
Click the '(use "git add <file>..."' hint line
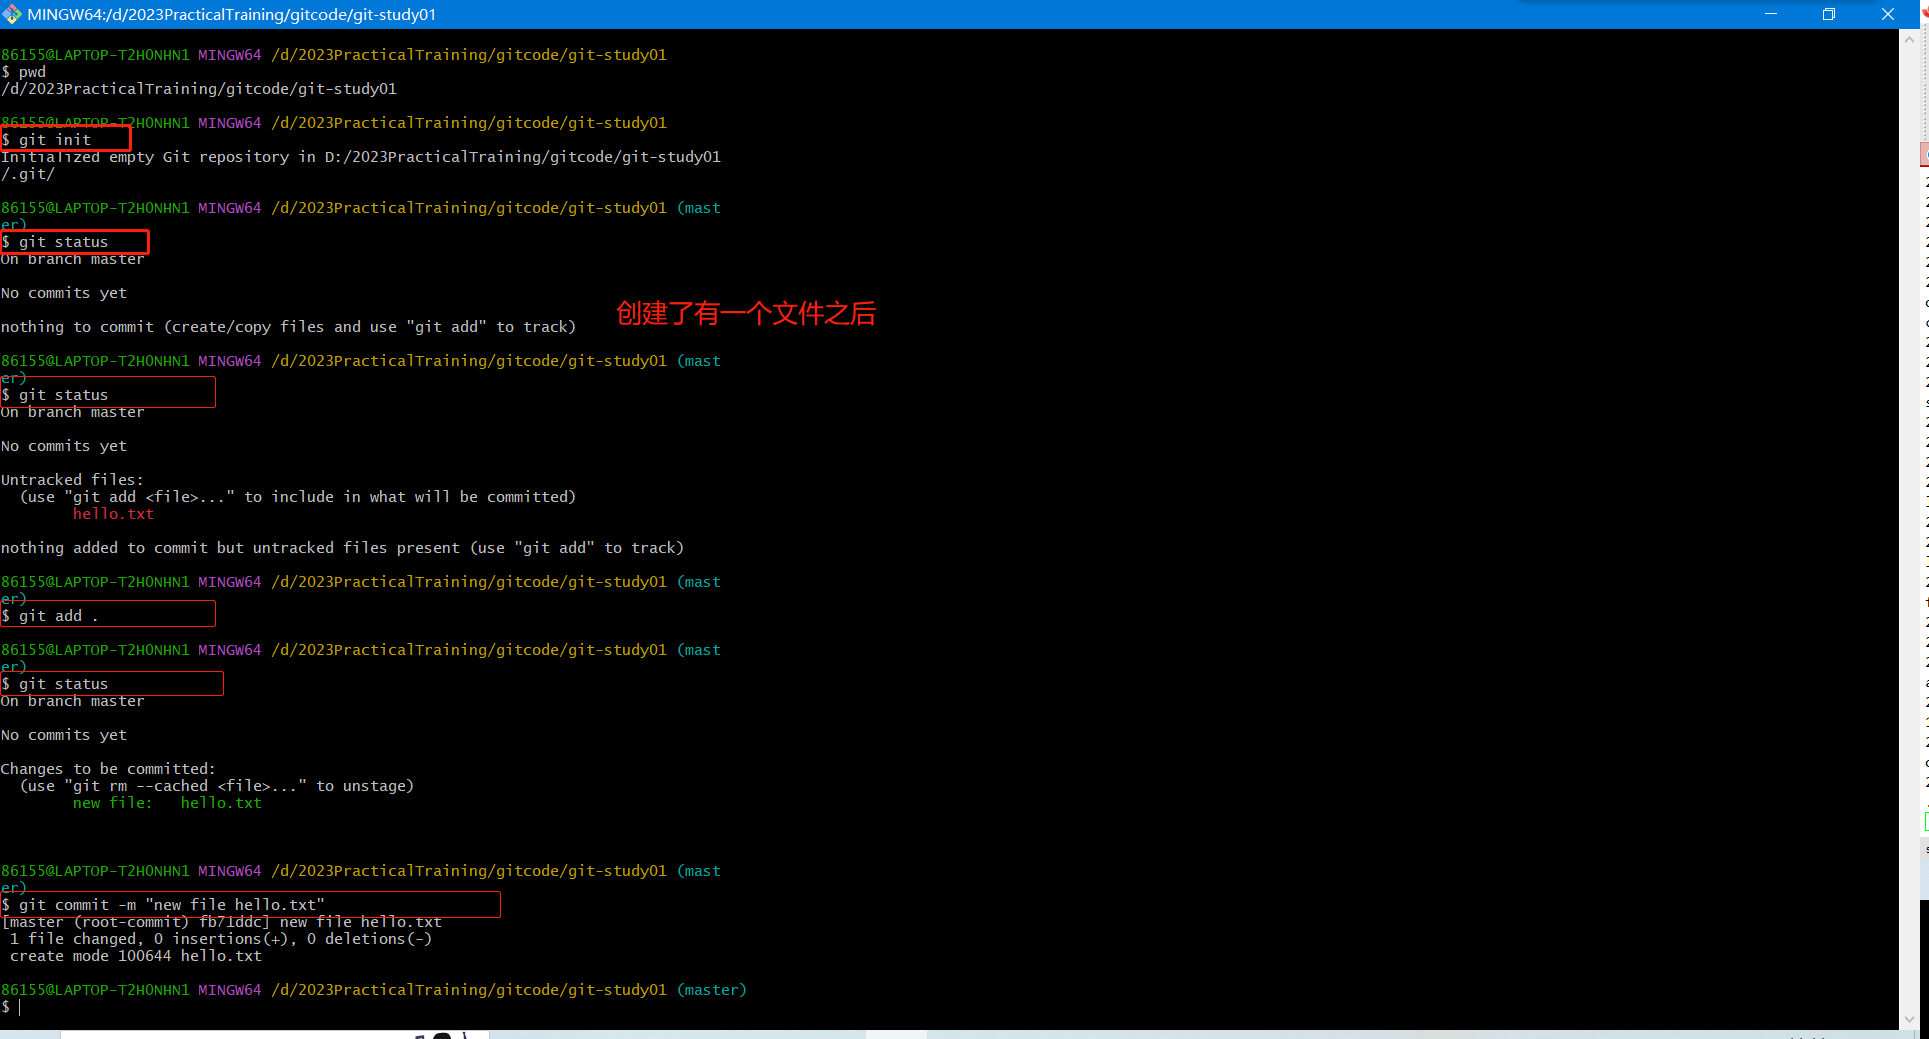[x=298, y=497]
